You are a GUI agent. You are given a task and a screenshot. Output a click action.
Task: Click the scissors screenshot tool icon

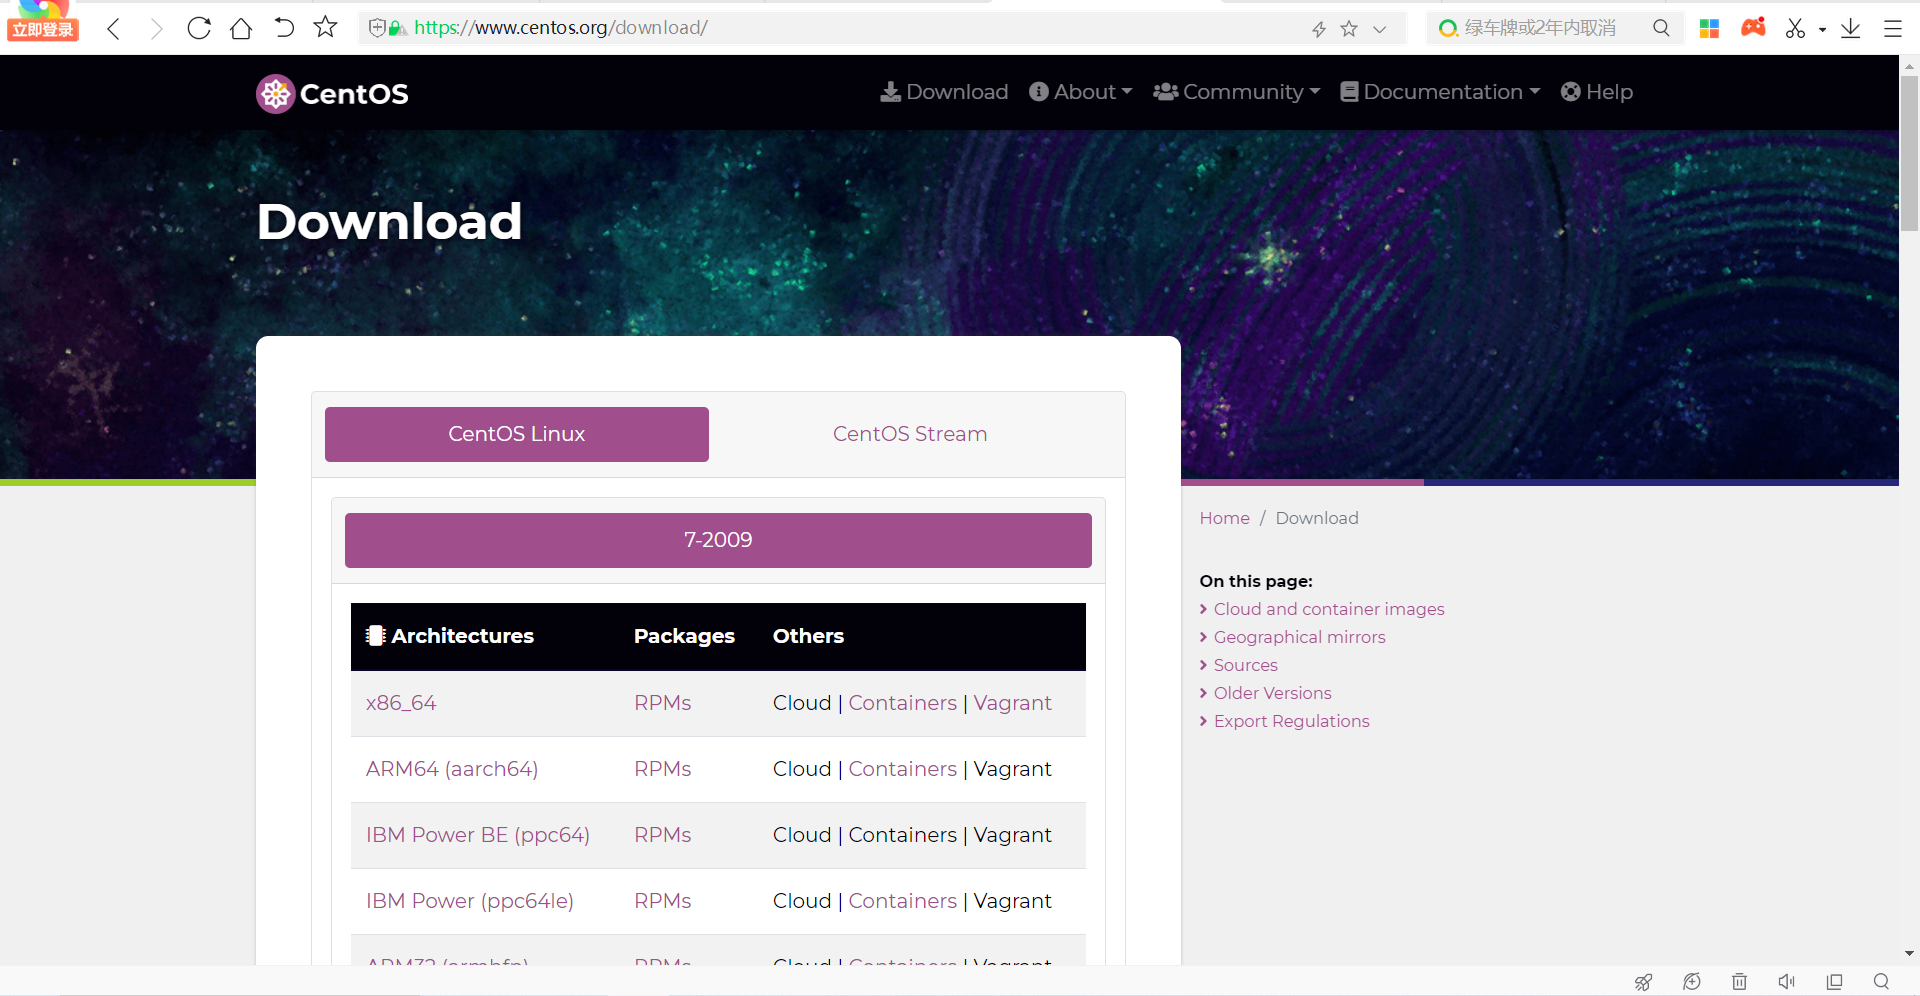click(x=1796, y=28)
